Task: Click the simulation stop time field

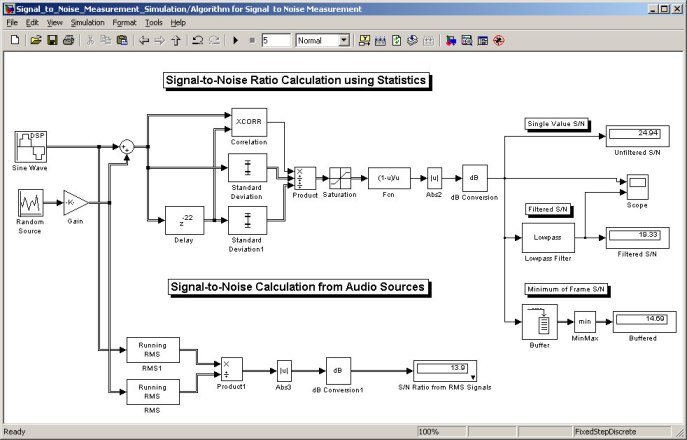Action: tap(276, 40)
